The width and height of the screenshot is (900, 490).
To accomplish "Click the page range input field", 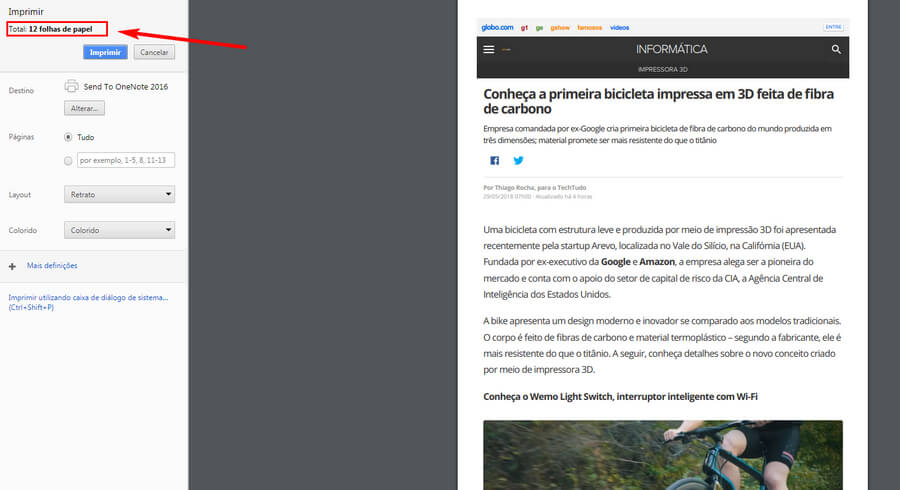I will 125,160.
